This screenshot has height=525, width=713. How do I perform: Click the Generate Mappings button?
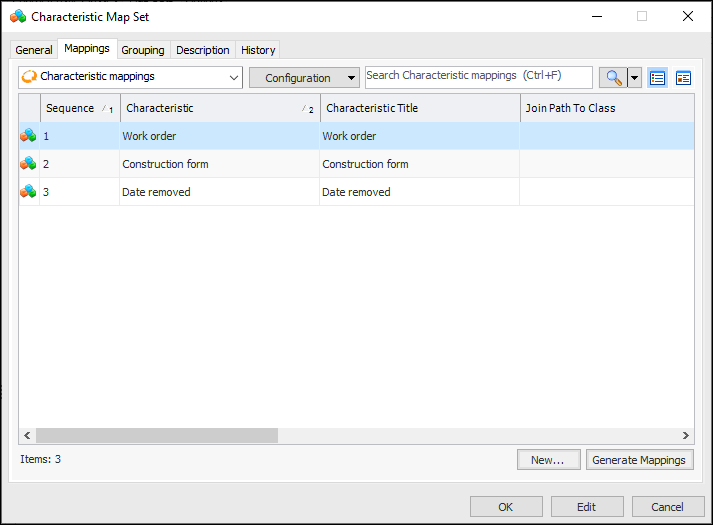pos(639,460)
